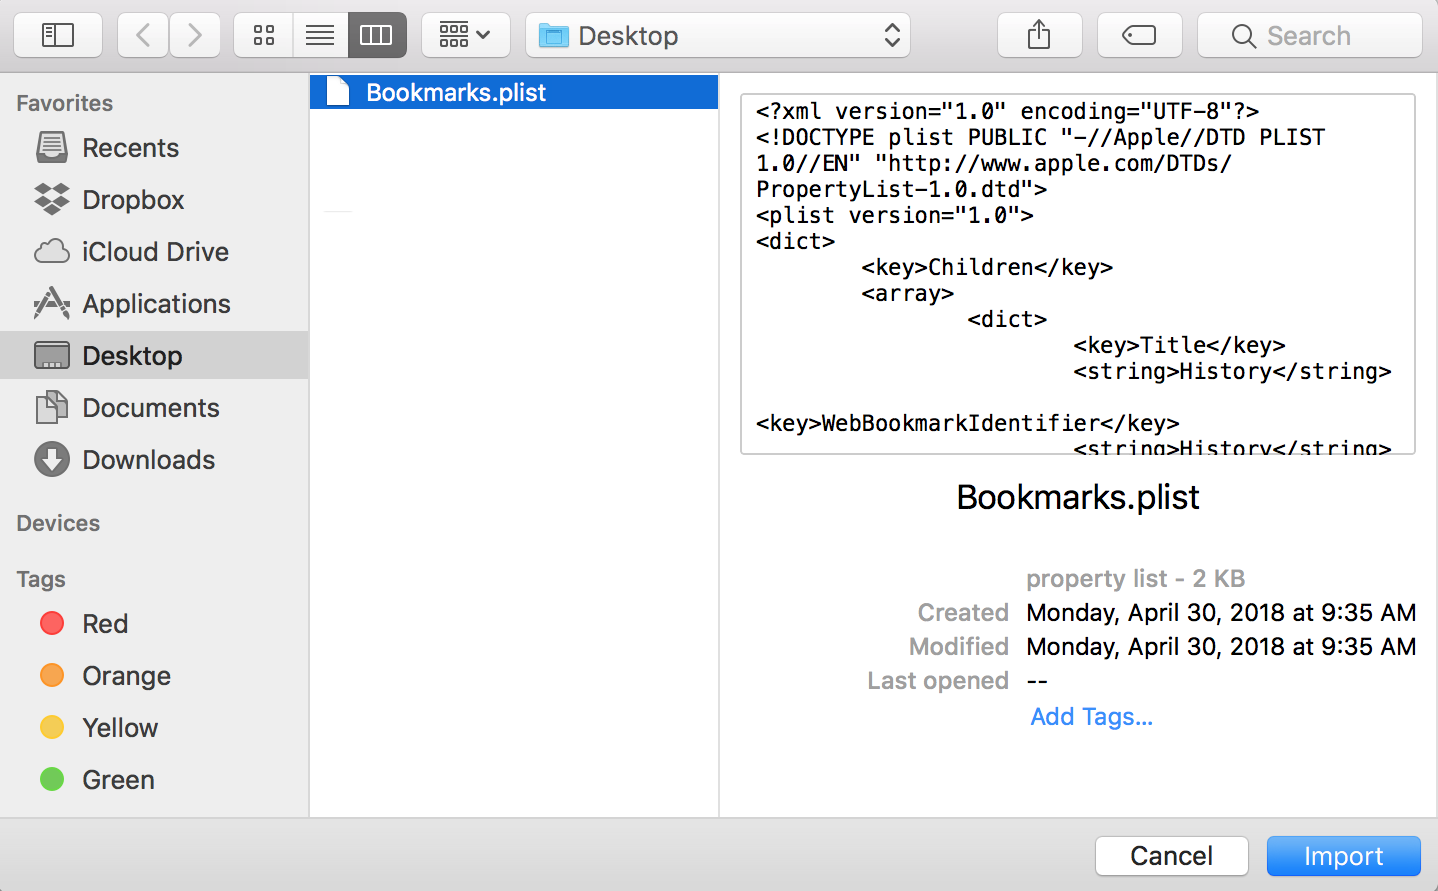Go back with the left arrow
This screenshot has height=891, width=1438.
[143, 36]
